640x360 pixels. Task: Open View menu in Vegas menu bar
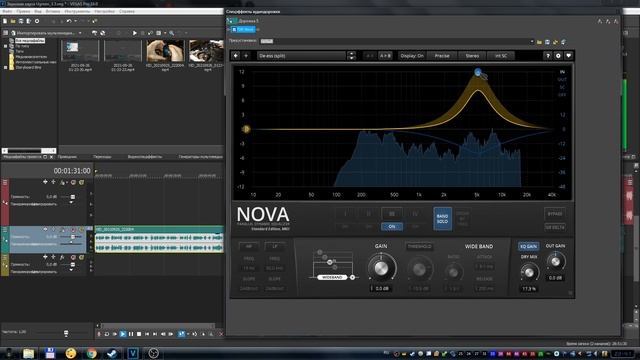click(38, 11)
